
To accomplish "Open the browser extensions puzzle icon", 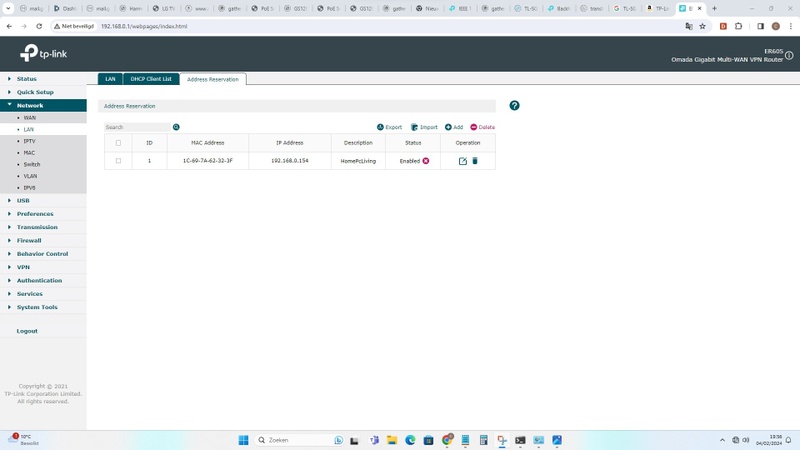I will coord(738,26).
